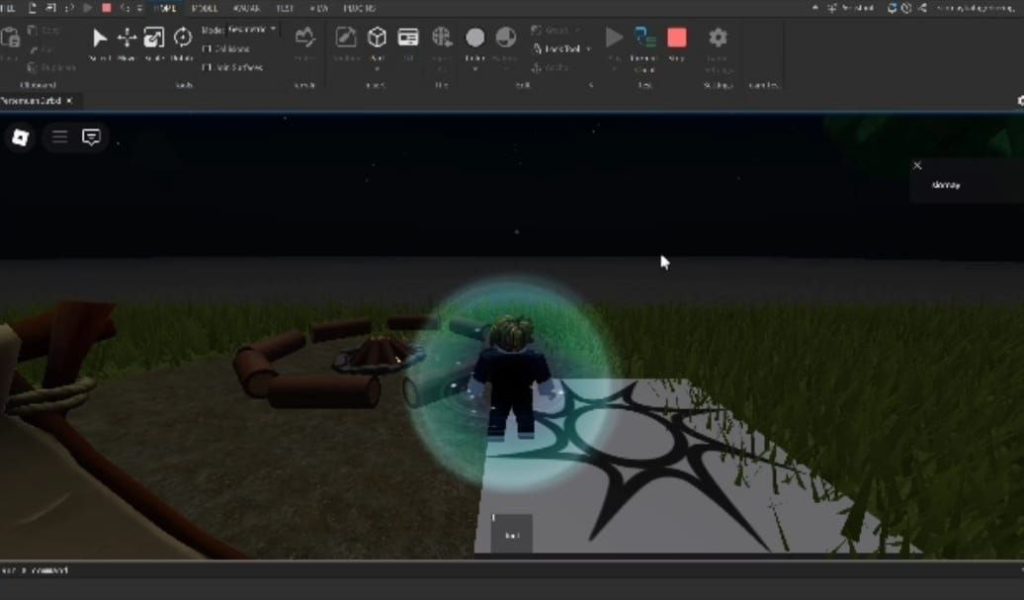Open the Terrain Editor

(305, 38)
